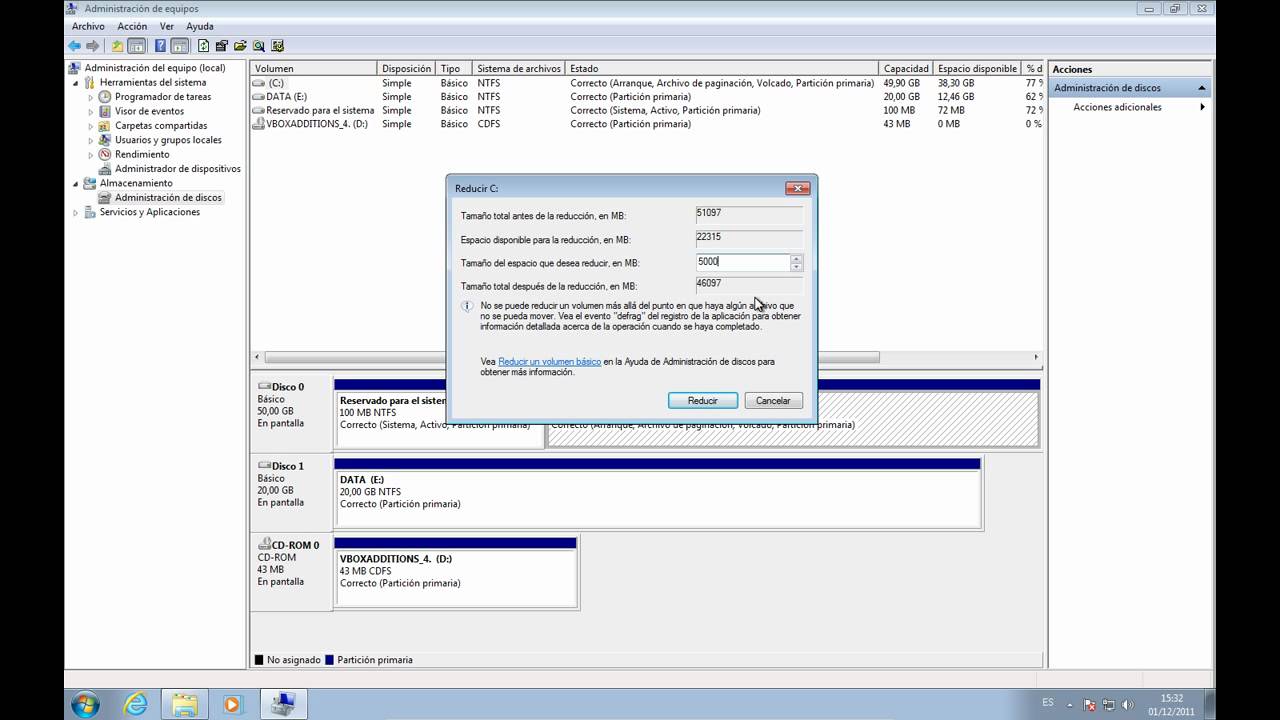Collapse Almacenamiento tree node
1280x720 pixels.
[x=75, y=184]
